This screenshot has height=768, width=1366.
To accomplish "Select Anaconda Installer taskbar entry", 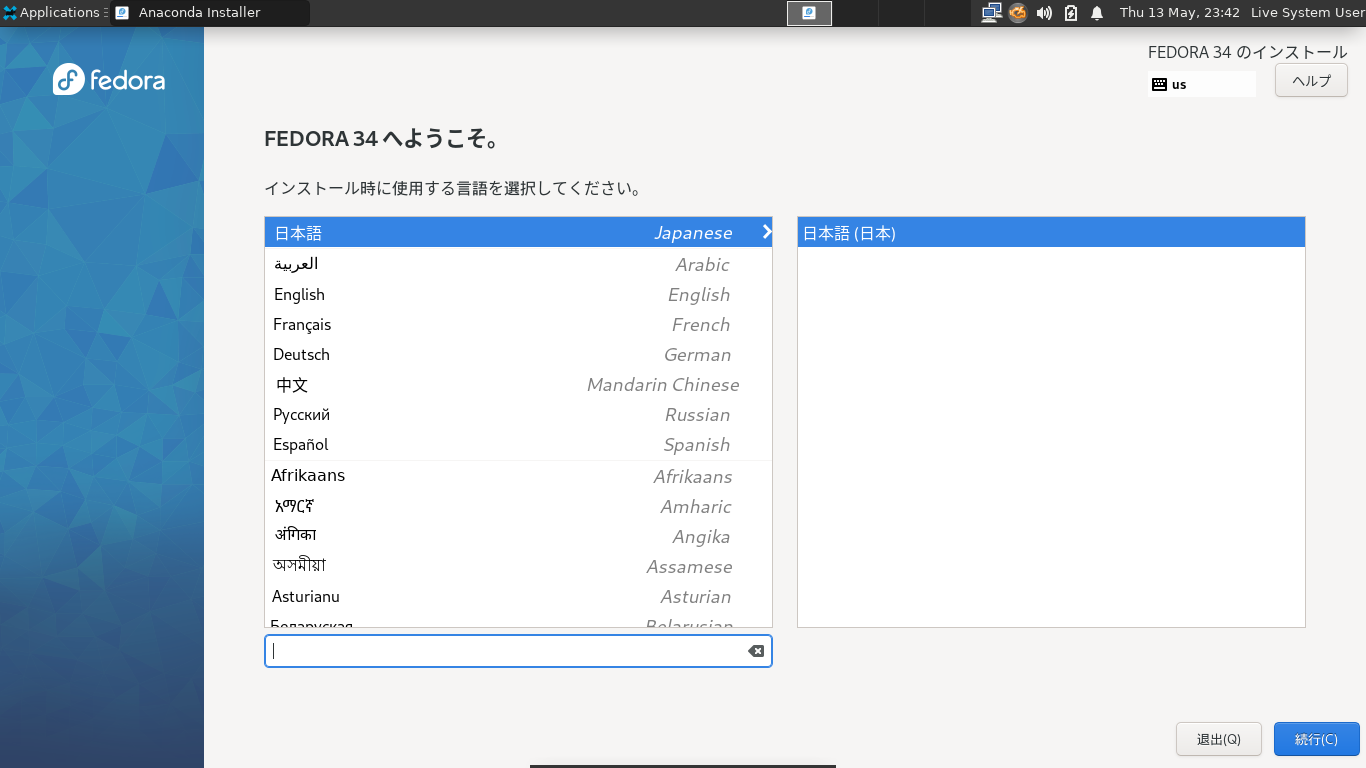I will click(210, 13).
